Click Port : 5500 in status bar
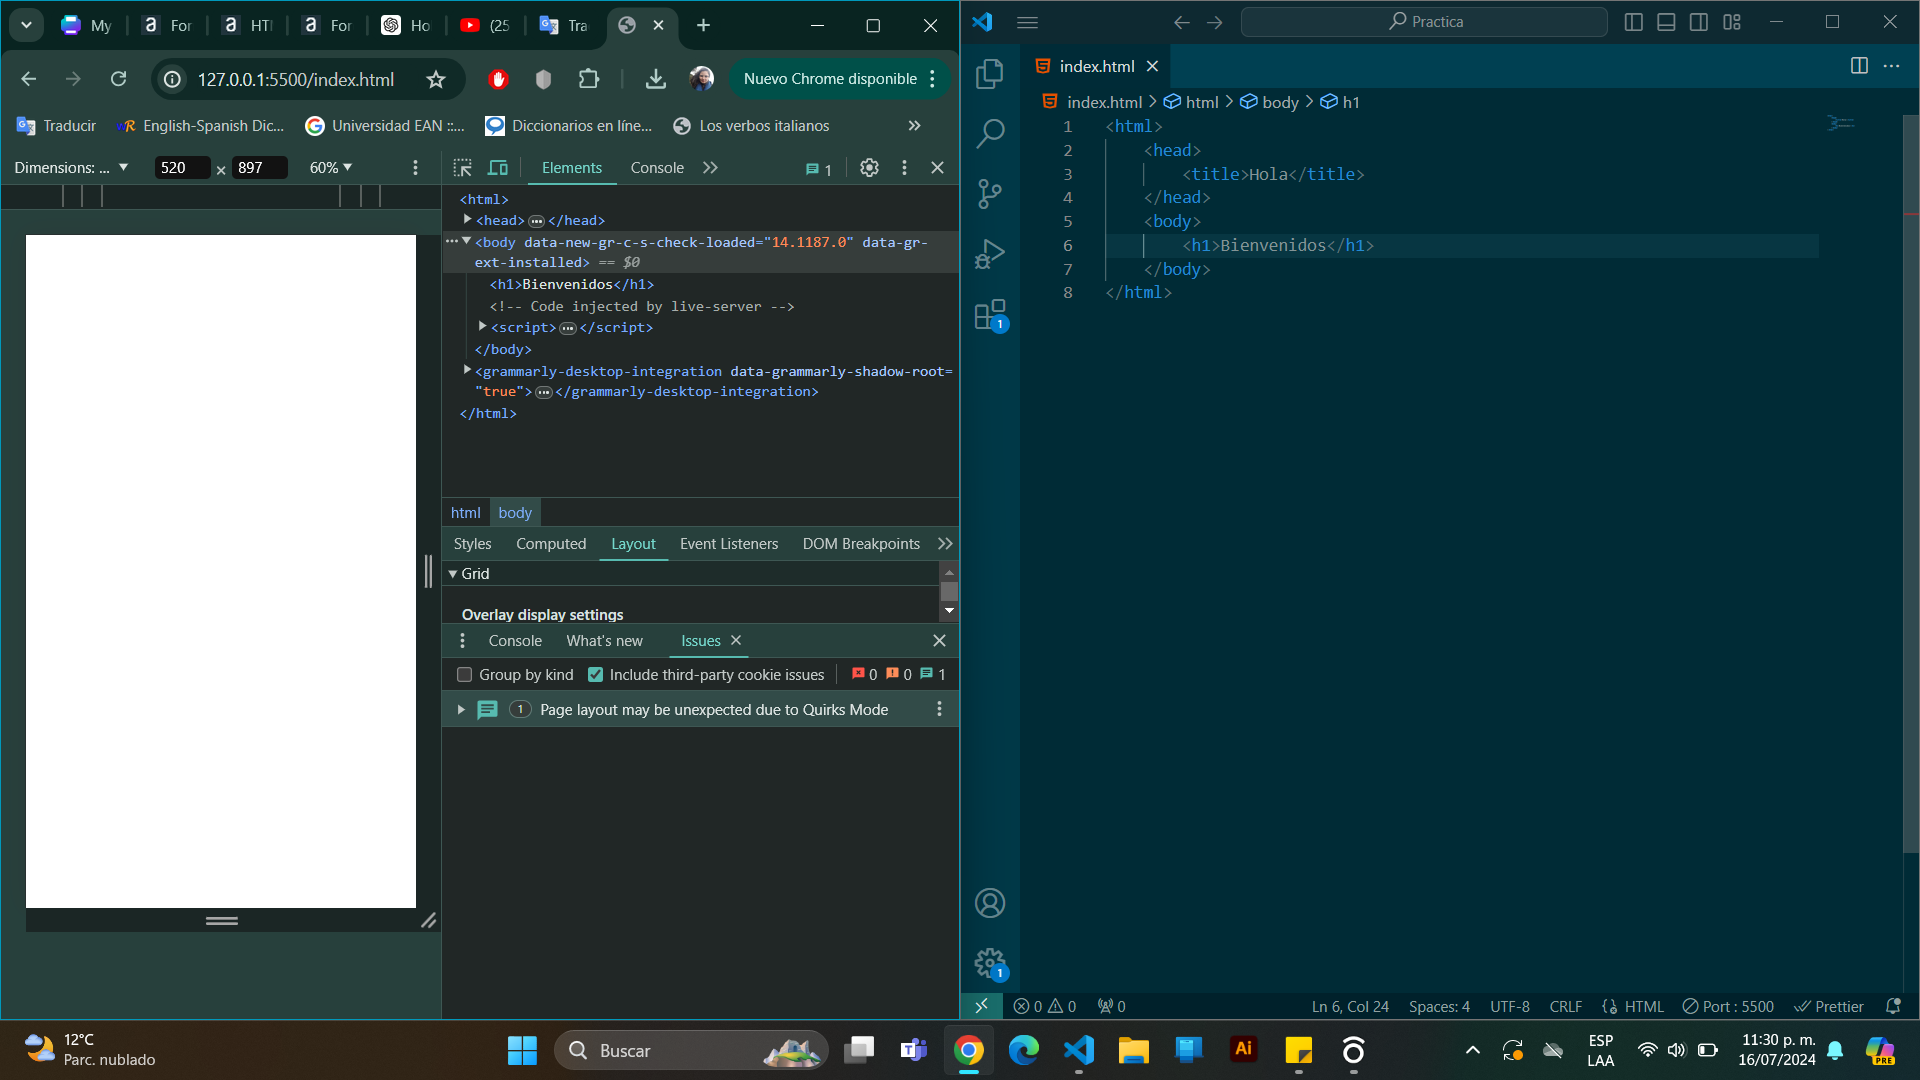Screen dimensions: 1920x1080 click(1728, 1007)
